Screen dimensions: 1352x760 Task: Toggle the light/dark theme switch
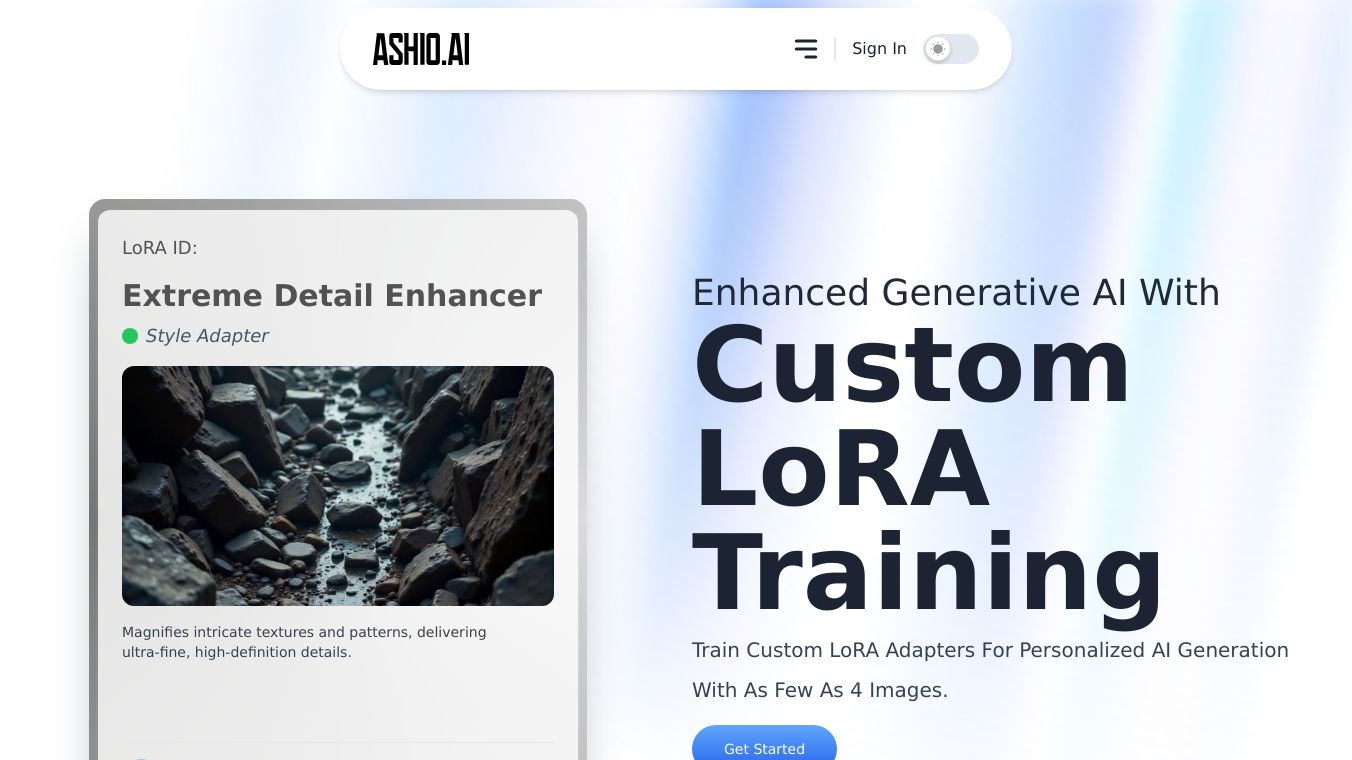coord(950,49)
